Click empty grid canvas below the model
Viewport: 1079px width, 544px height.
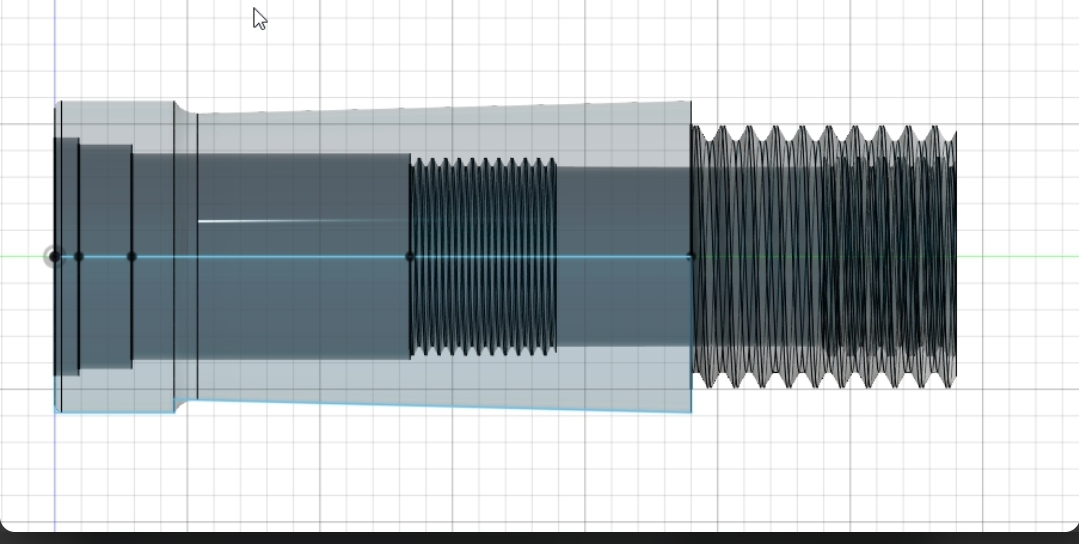(500, 470)
